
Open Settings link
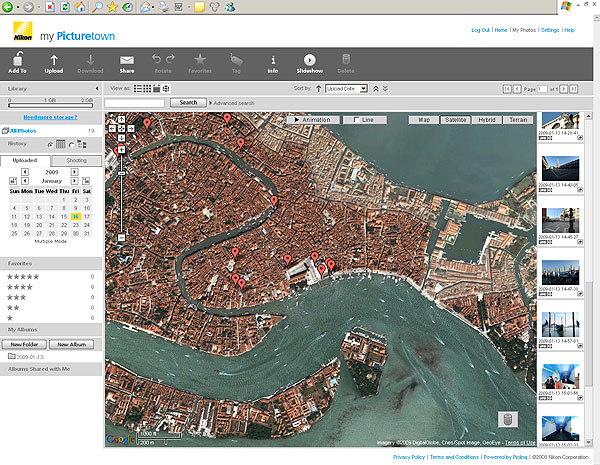point(550,30)
